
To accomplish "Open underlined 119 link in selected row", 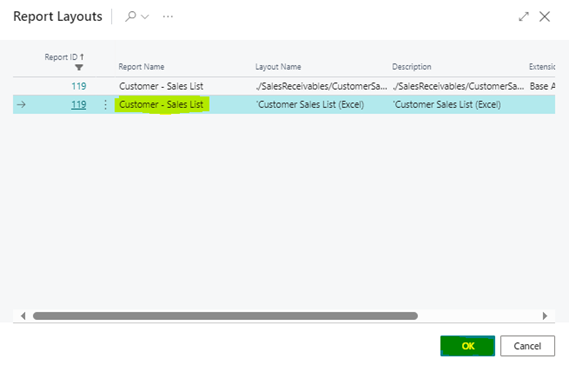I will [x=79, y=105].
